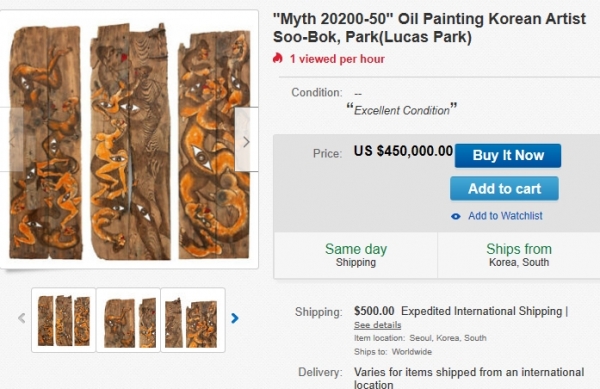
Task: Click the Add to Watchlist link
Action: pyautogui.click(x=505, y=216)
